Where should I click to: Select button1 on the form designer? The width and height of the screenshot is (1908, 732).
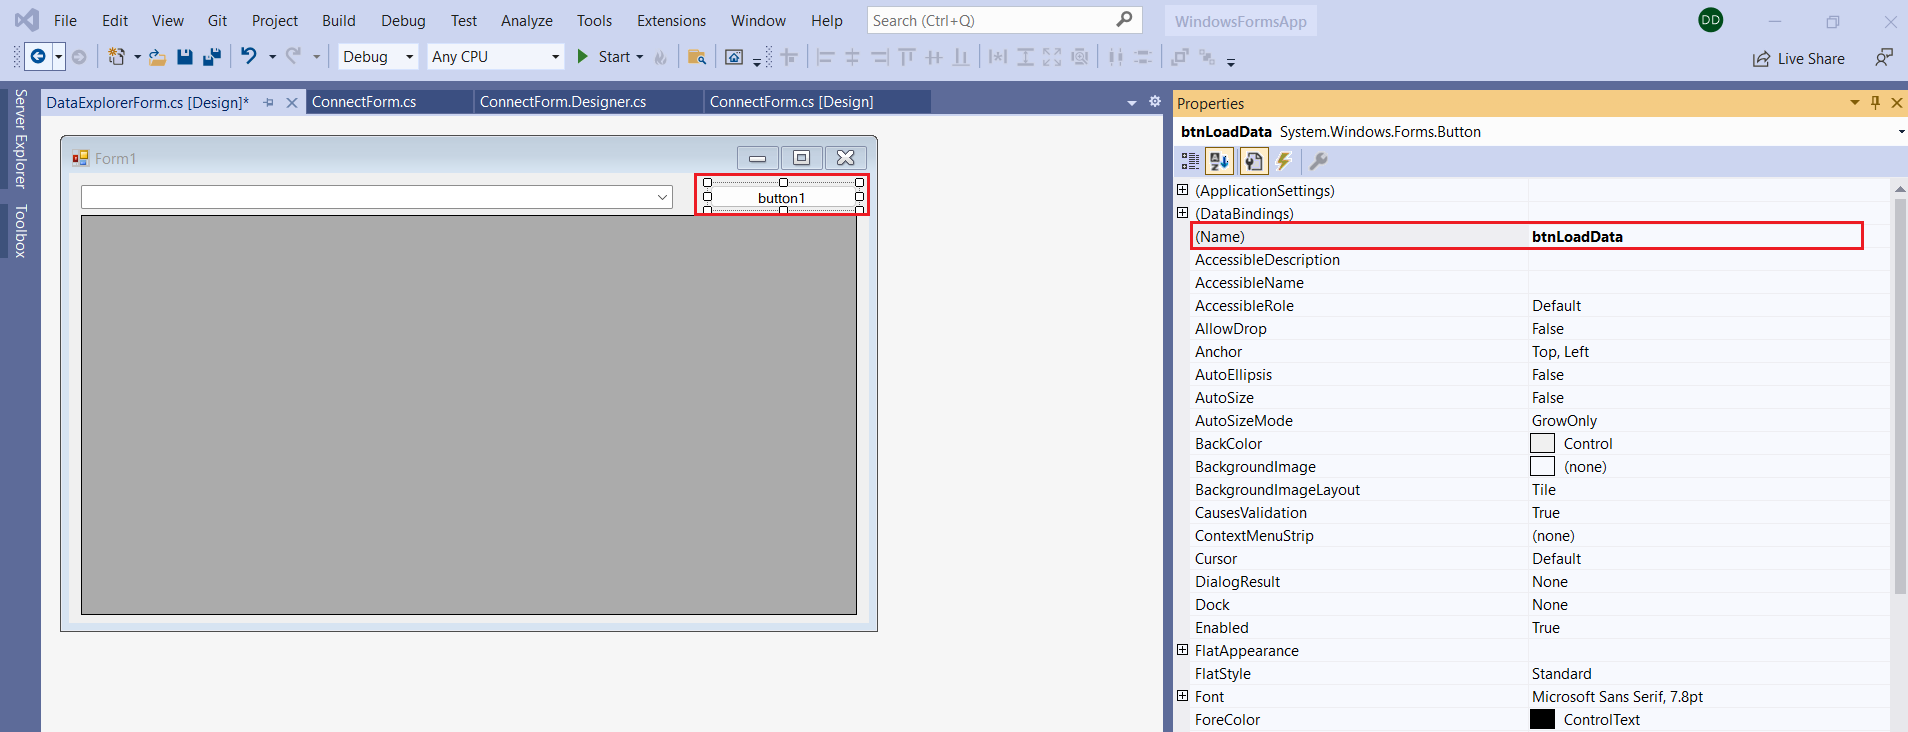782,198
